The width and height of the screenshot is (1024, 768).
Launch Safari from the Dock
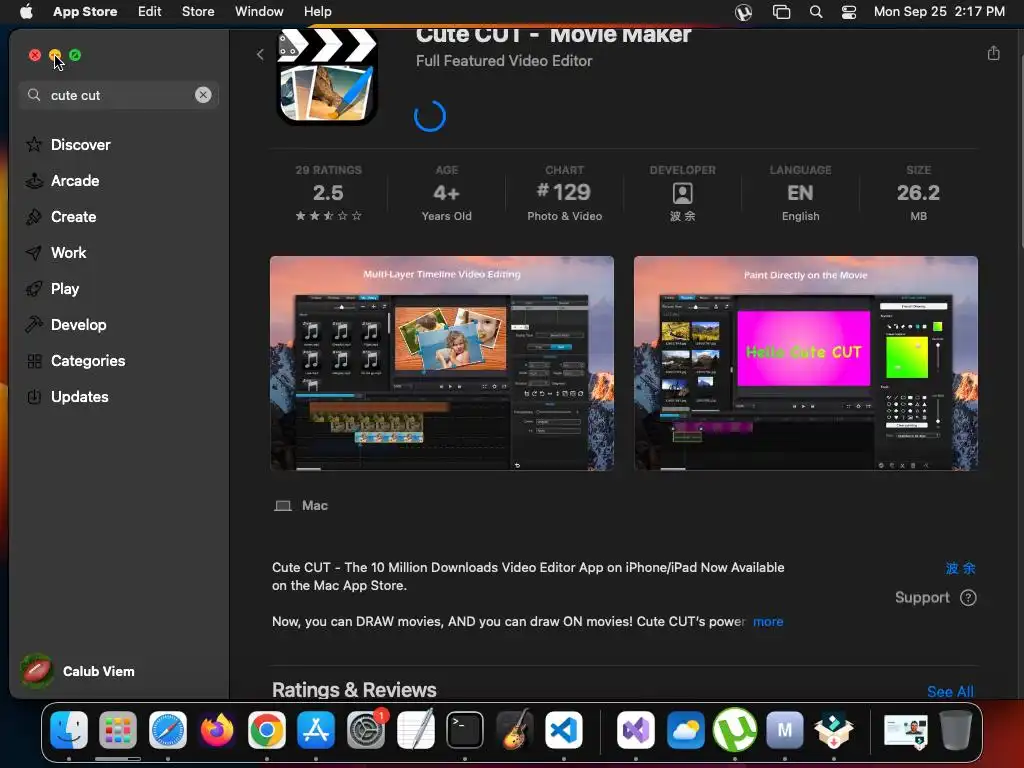tap(168, 729)
